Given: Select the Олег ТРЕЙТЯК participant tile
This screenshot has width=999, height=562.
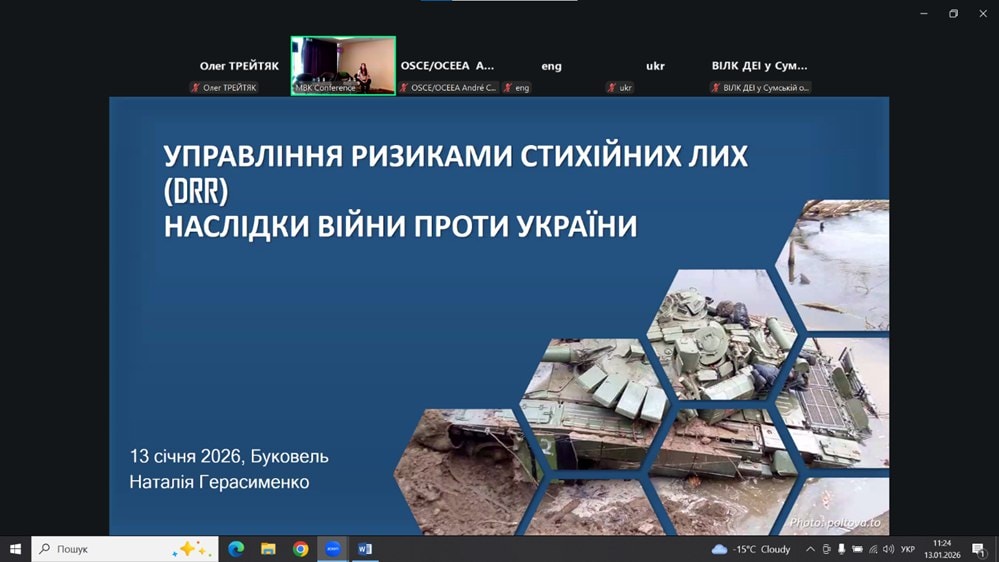Looking at the screenshot, I should (x=239, y=66).
